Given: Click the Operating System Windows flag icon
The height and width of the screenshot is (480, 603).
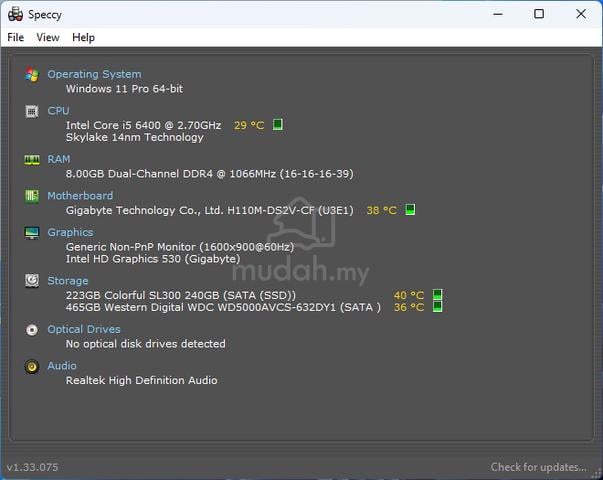Looking at the screenshot, I should (32, 75).
